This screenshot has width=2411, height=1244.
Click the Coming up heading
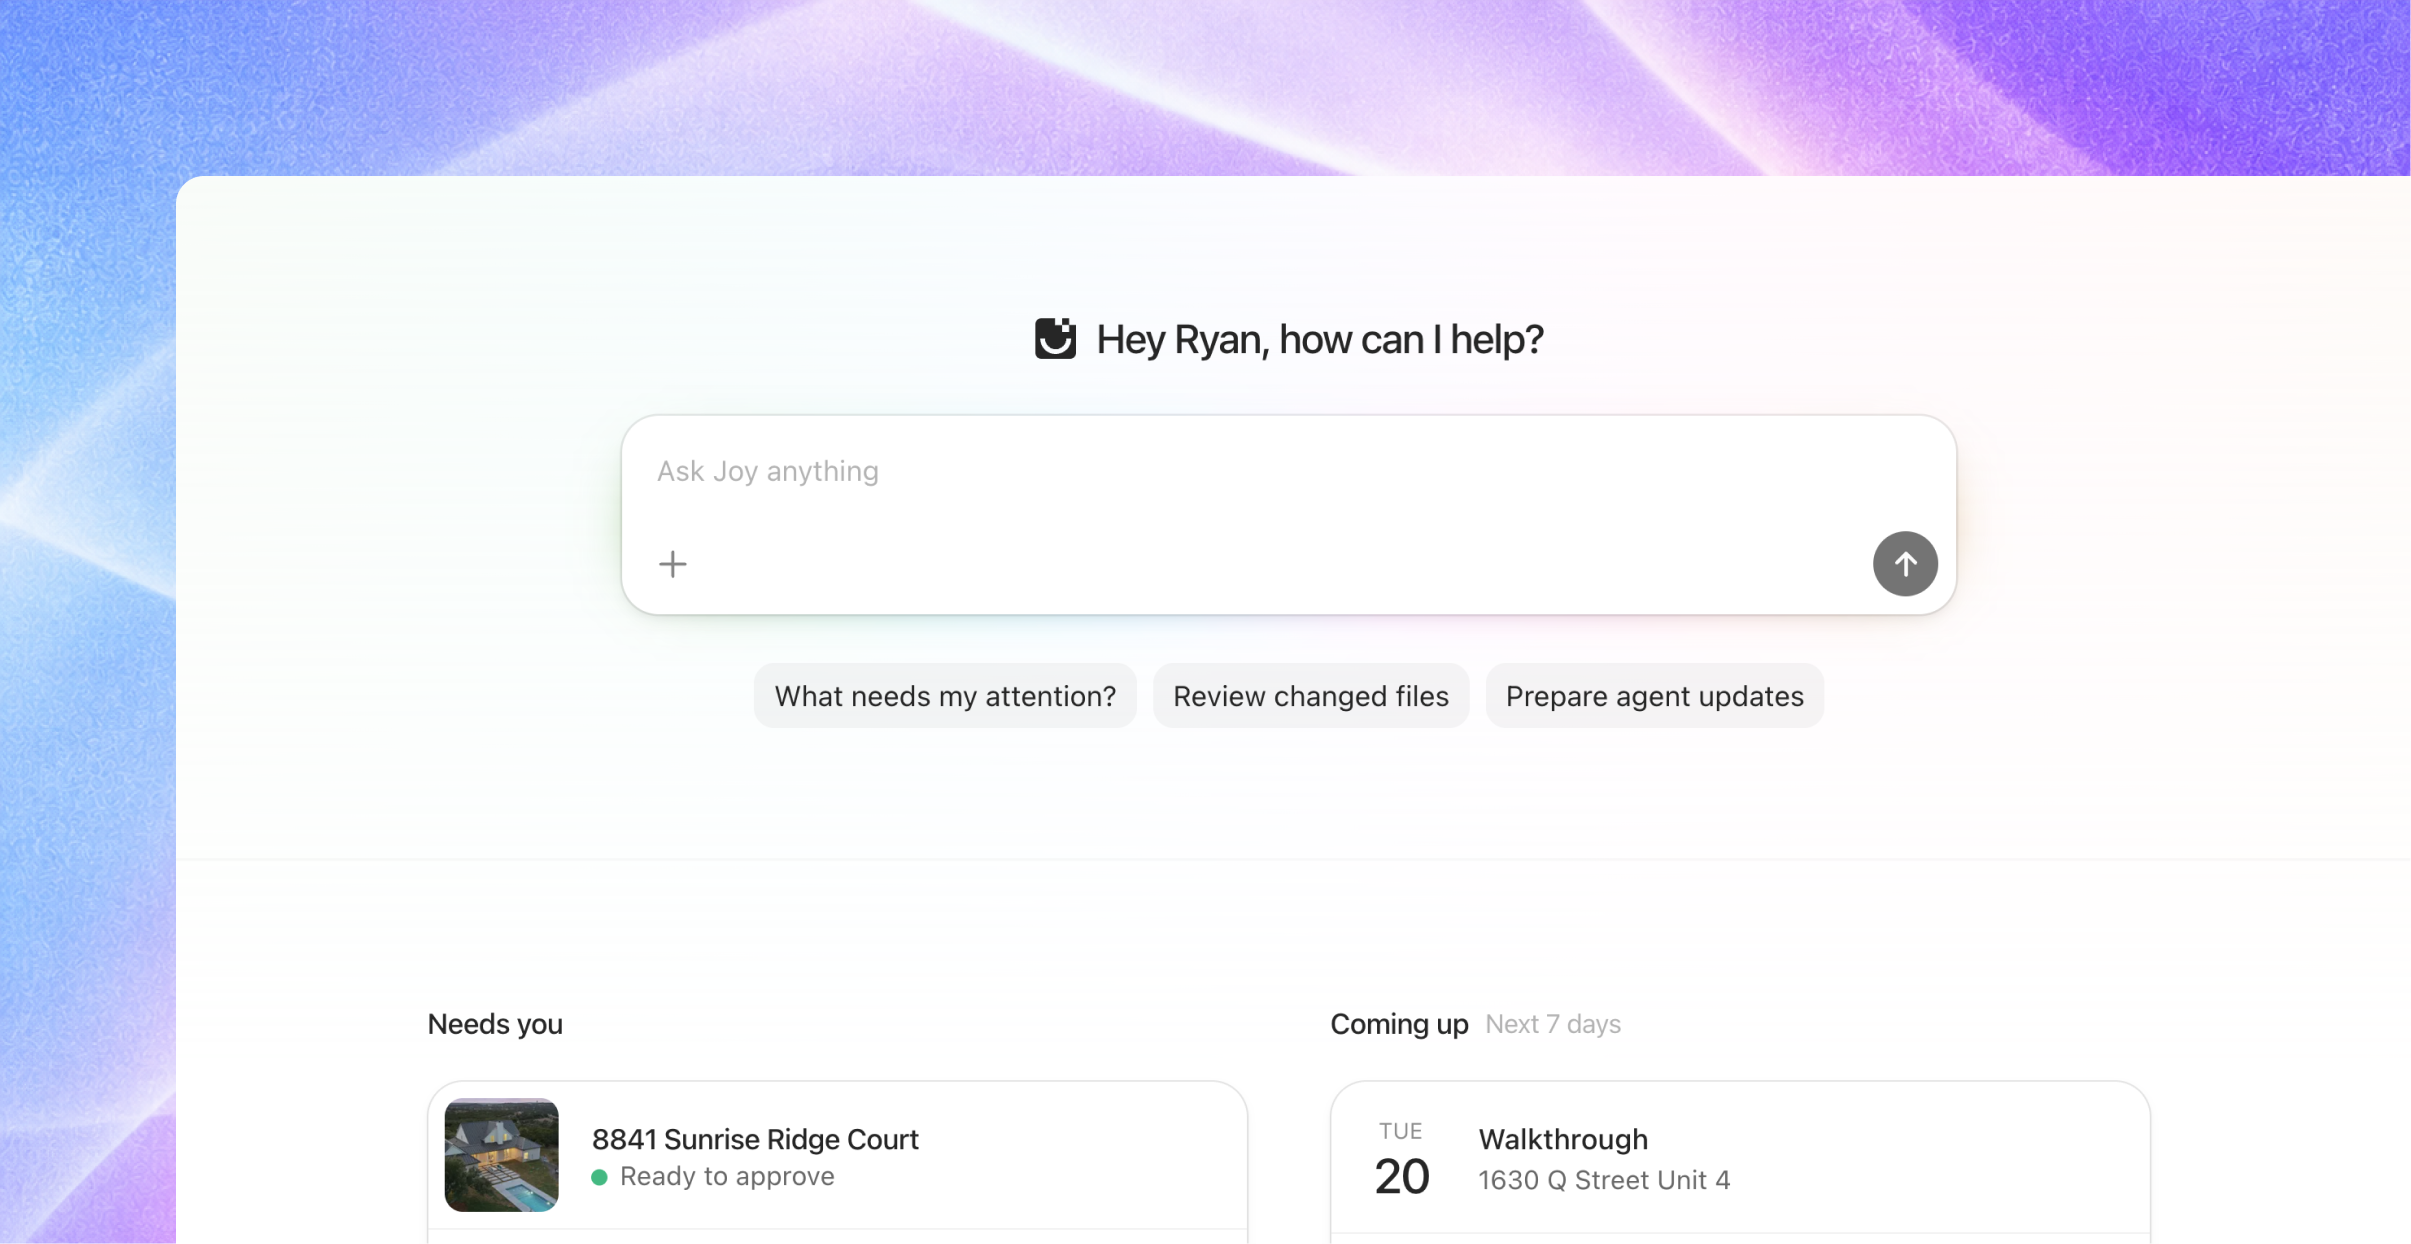coord(1399,1024)
